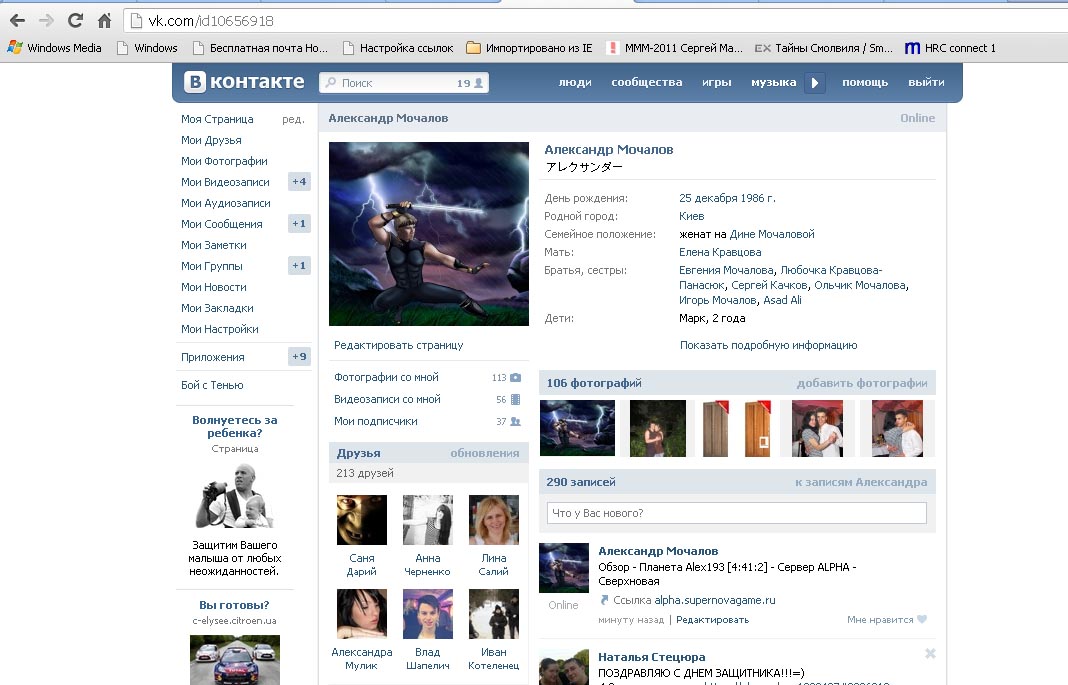Screen dimensions: 1068x685
Task: Open the люди header menu
Action: 575,82
